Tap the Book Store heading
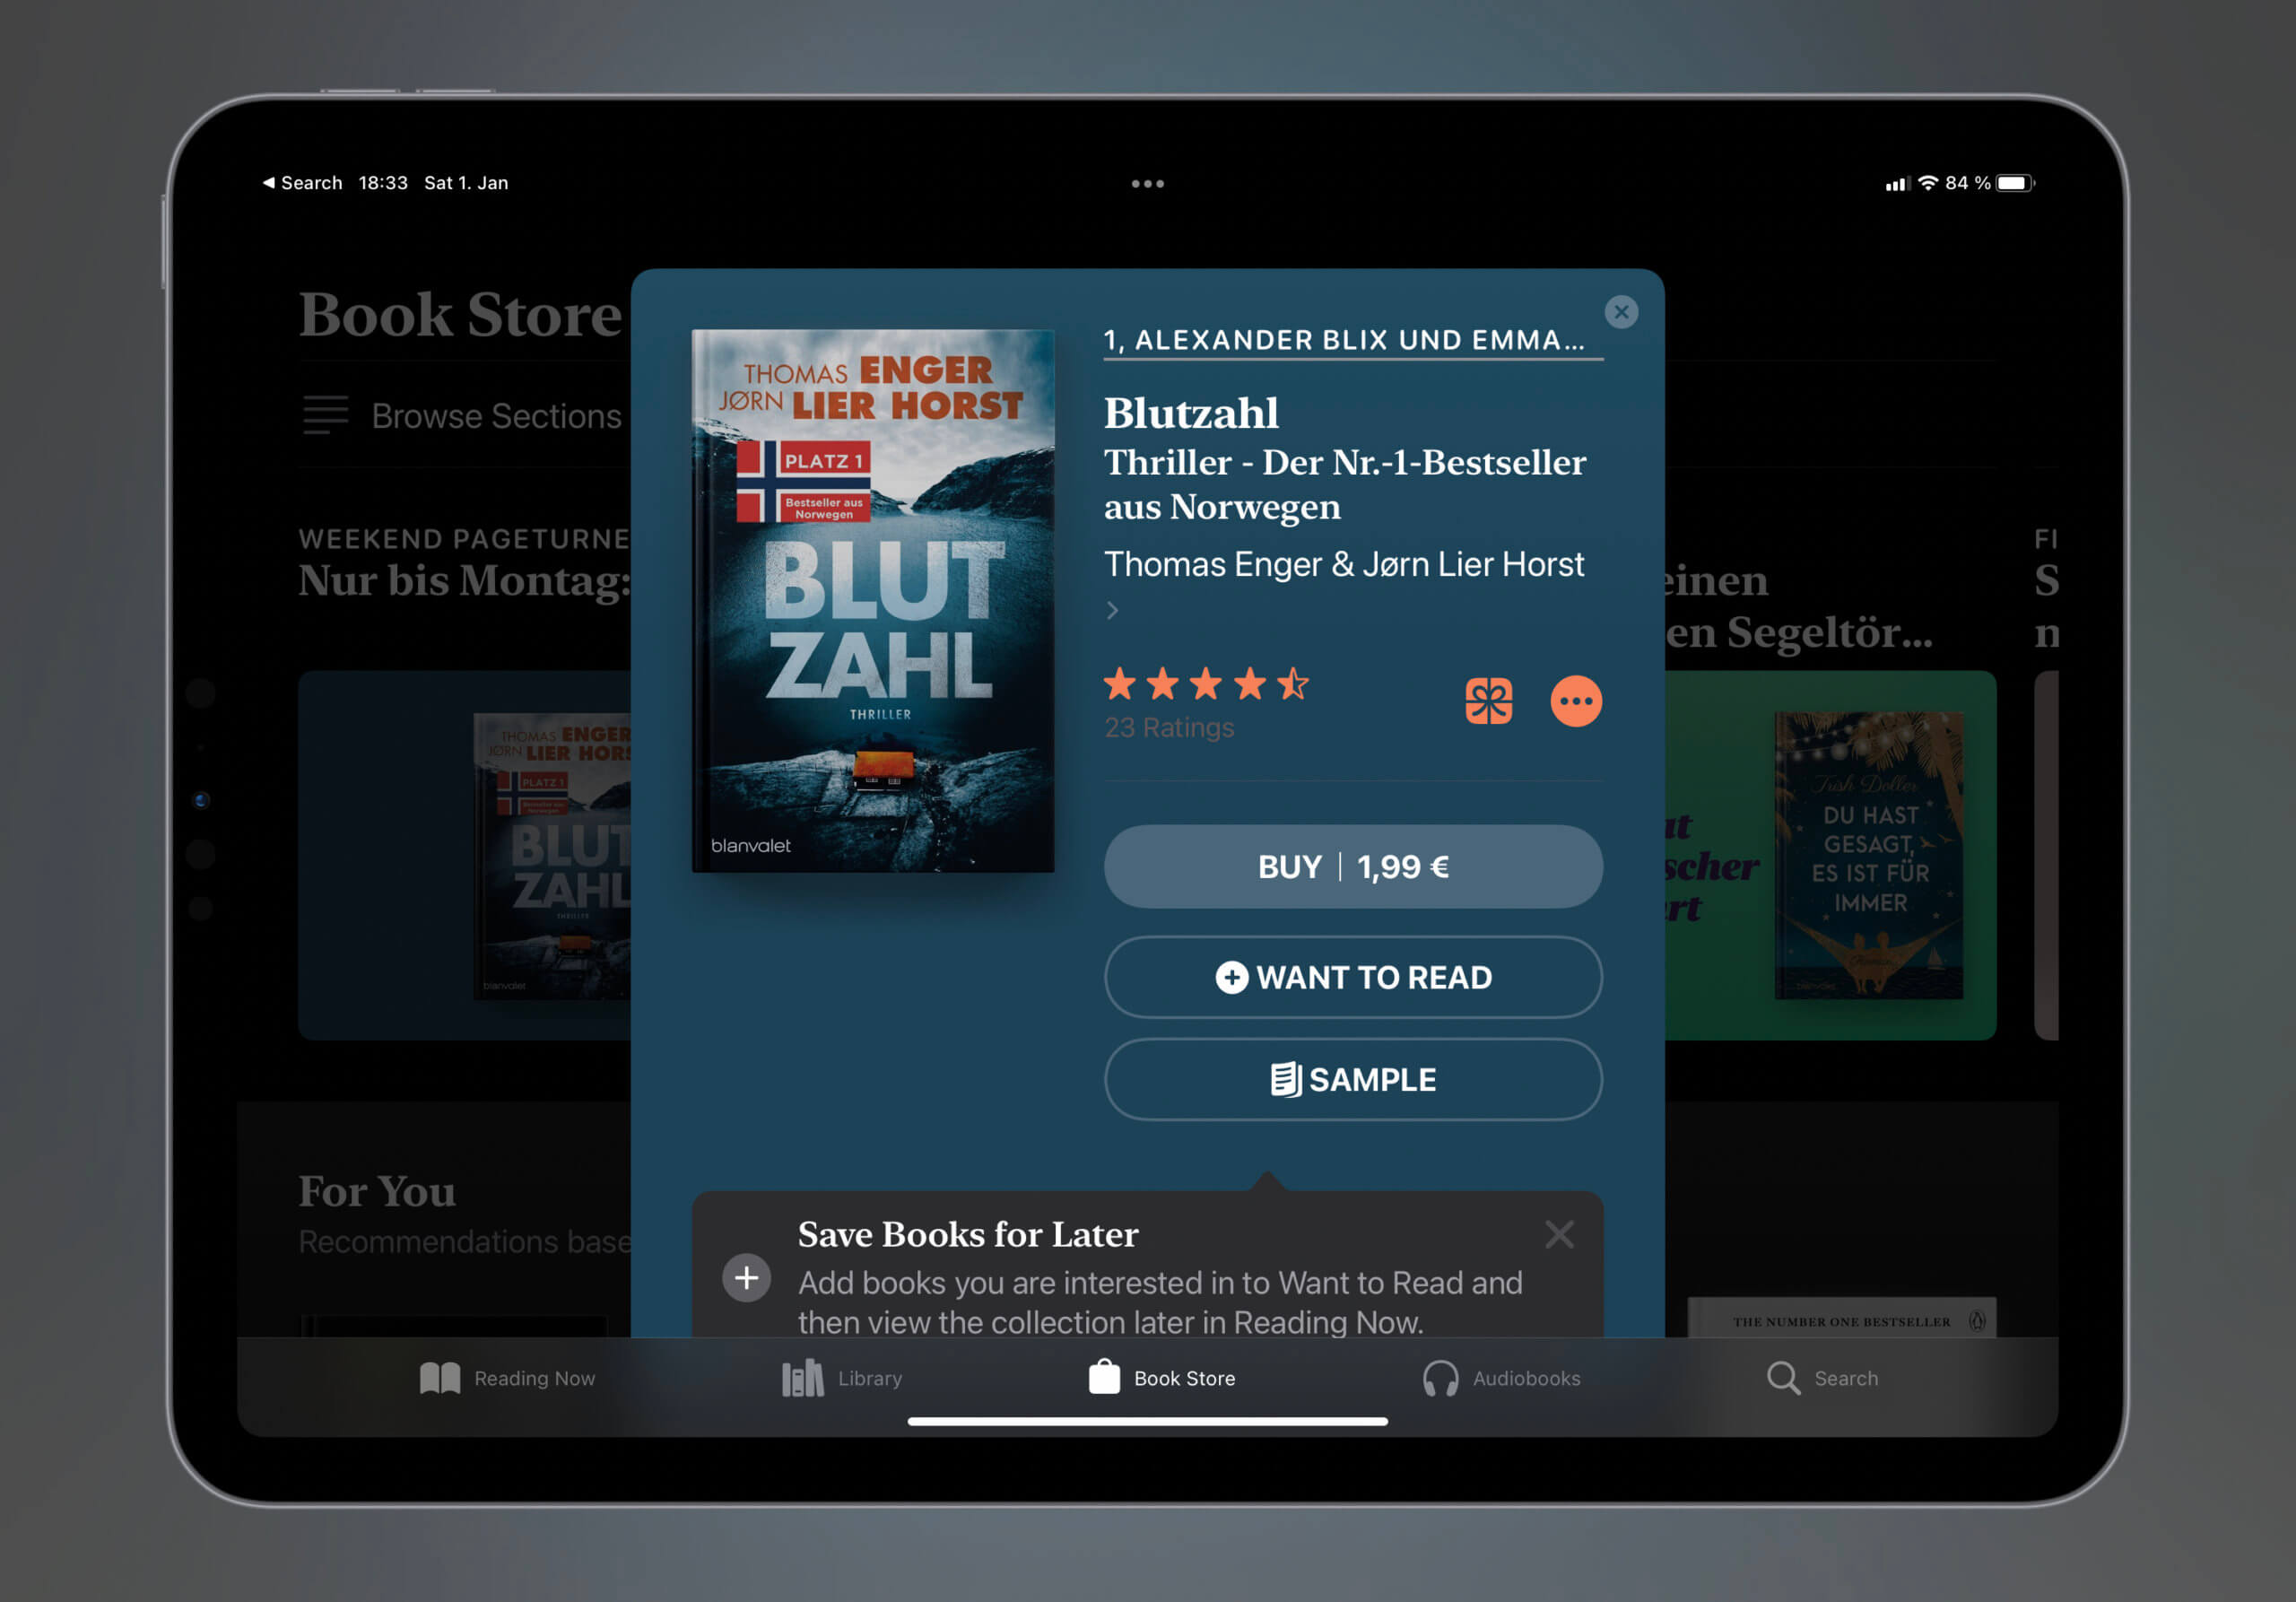Image resolution: width=2296 pixels, height=1602 pixels. pyautogui.click(x=460, y=315)
